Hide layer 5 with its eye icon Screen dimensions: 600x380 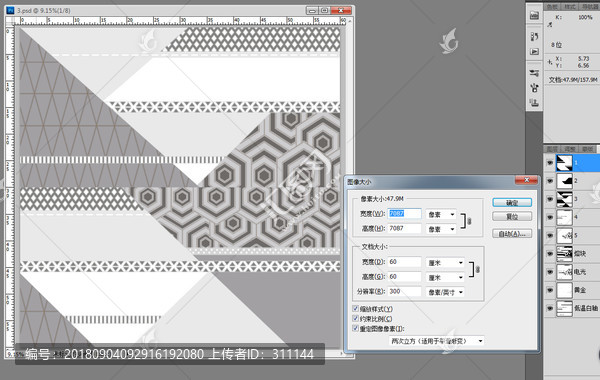coord(550,235)
